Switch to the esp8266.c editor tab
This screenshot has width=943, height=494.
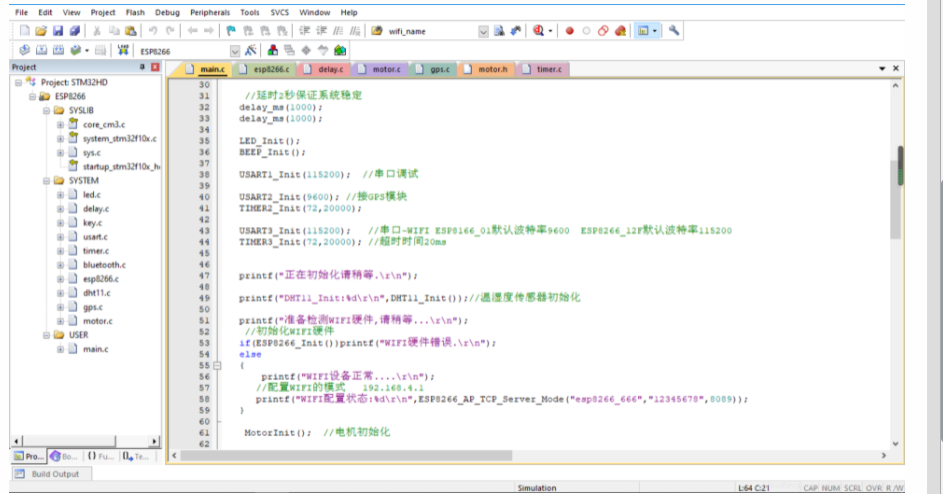(271, 69)
